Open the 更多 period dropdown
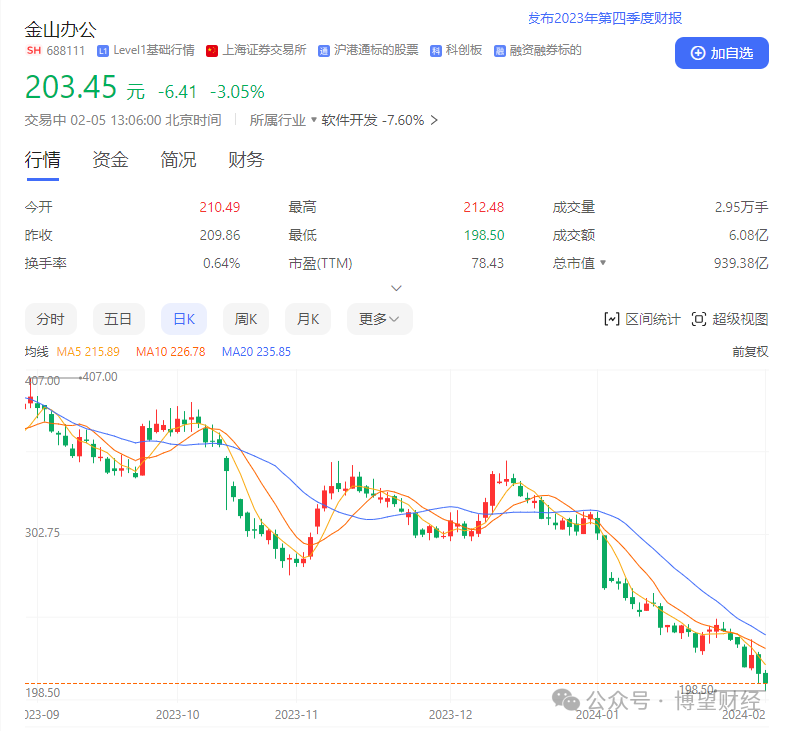The image size is (785, 731). [x=379, y=319]
